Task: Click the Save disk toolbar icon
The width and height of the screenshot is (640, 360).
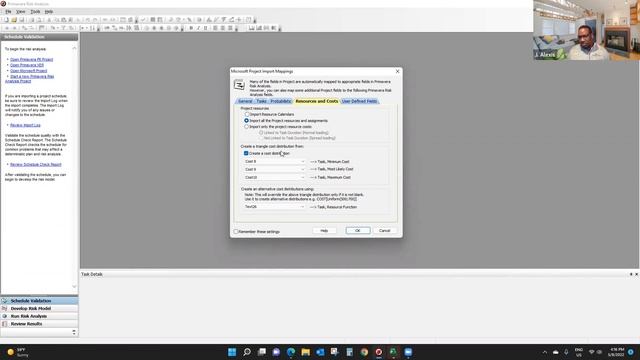Action: click(22, 20)
